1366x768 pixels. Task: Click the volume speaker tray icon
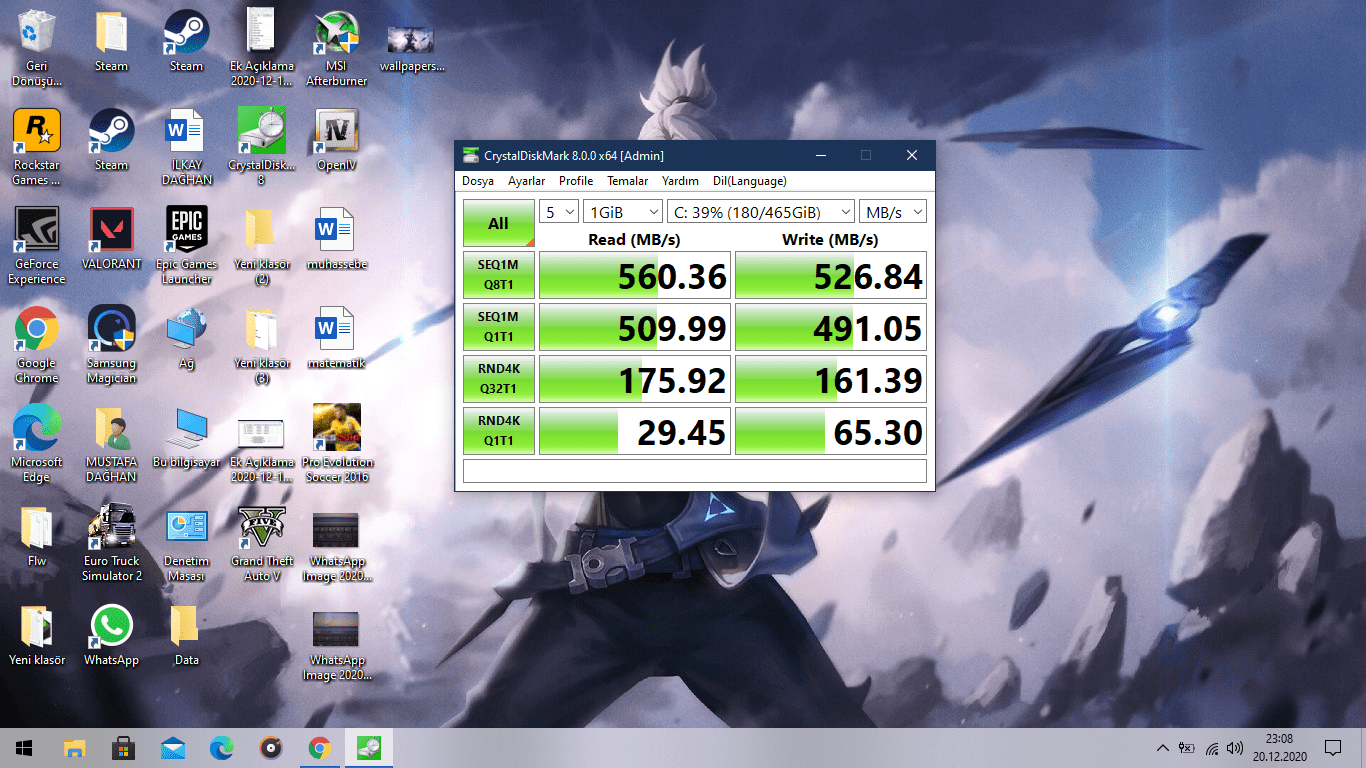[x=1234, y=747]
